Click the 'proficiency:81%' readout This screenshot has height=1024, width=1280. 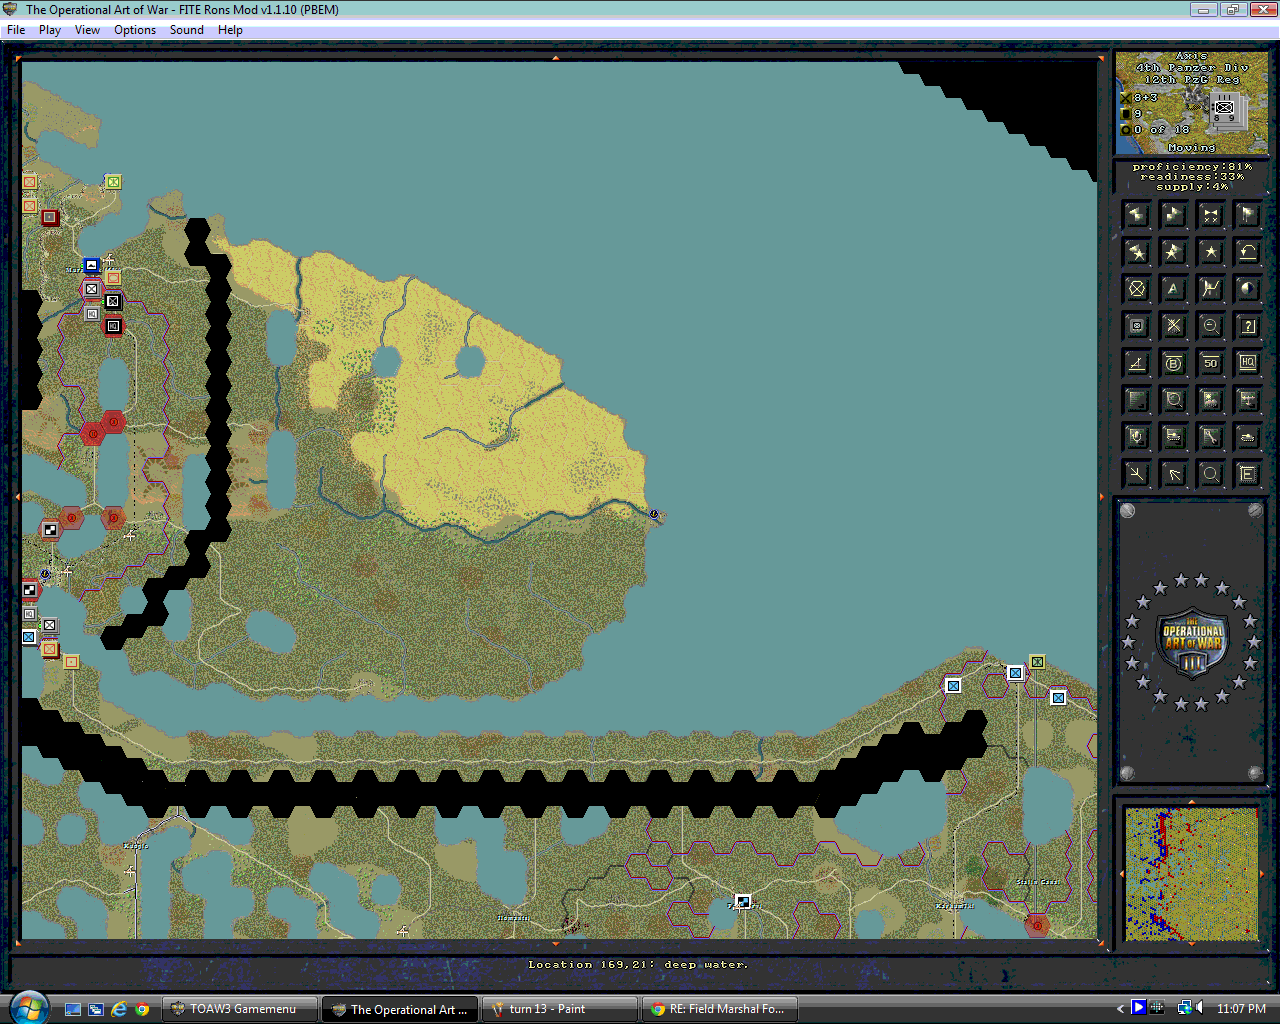[x=1192, y=167]
